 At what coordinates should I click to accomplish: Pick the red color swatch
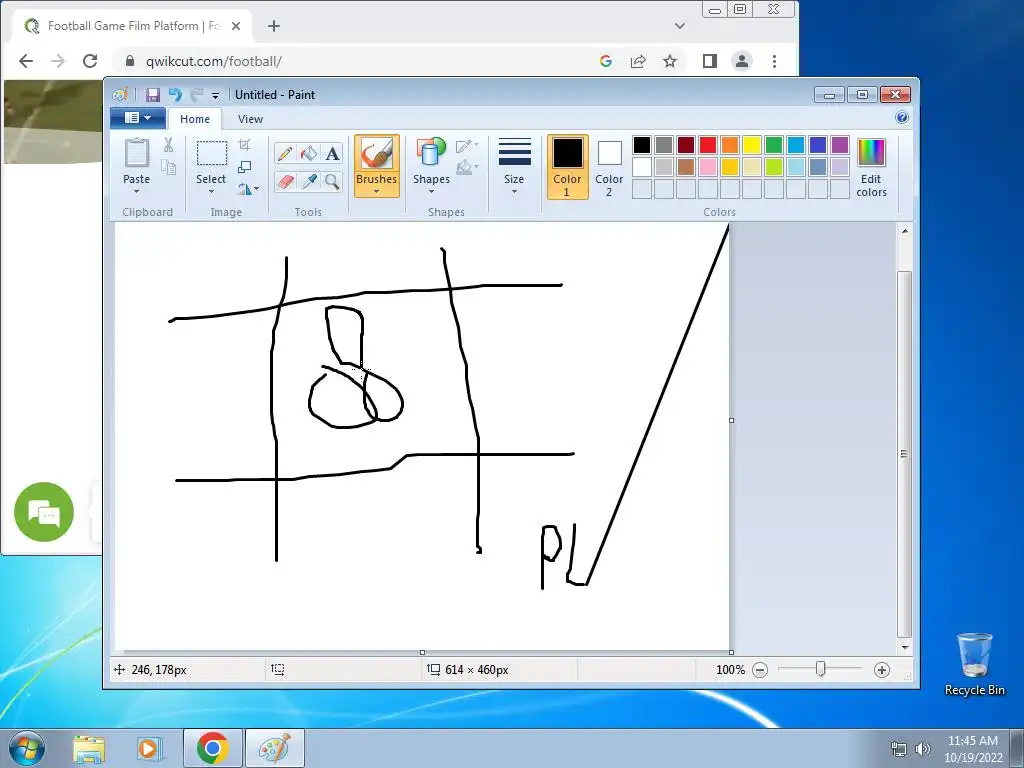708,145
